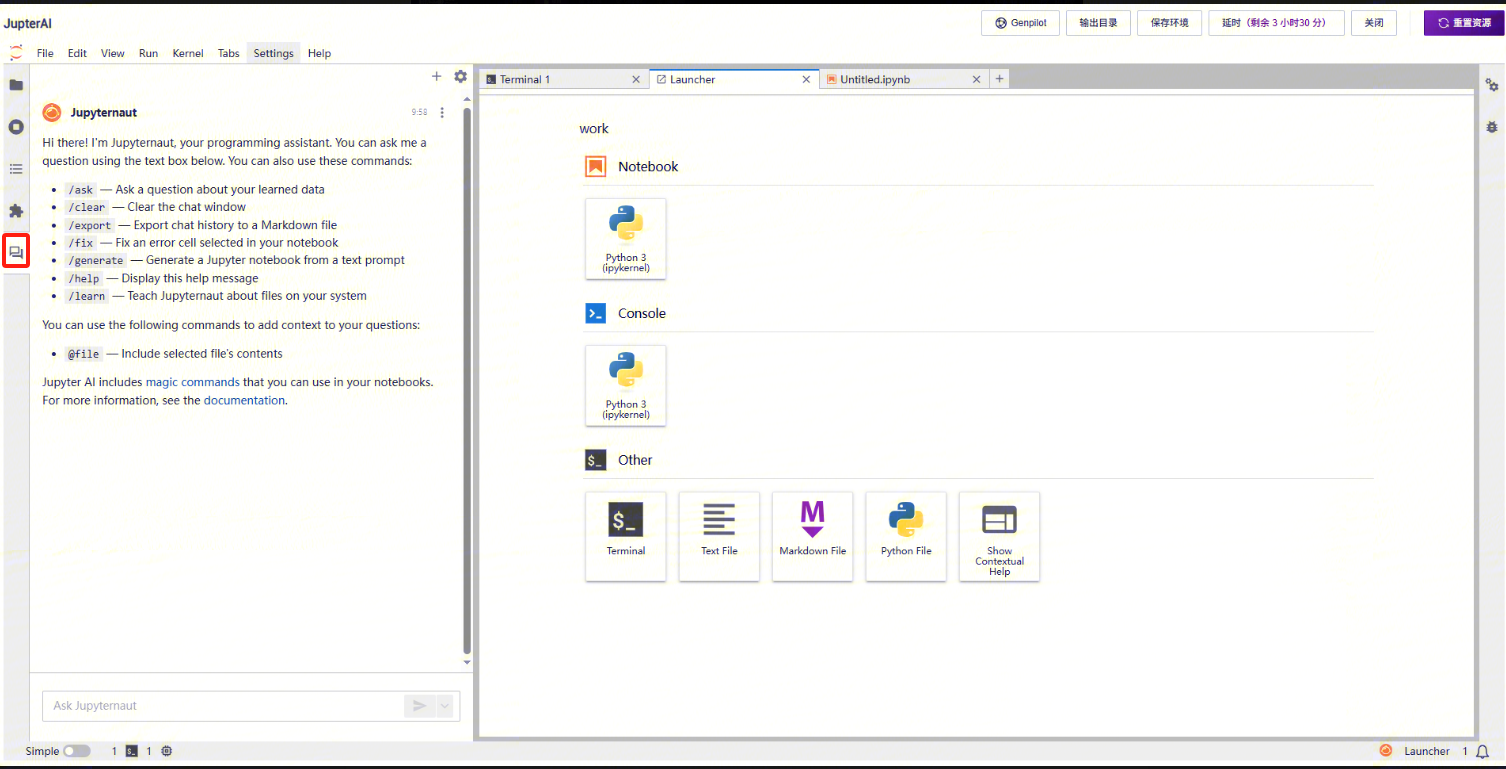The height and width of the screenshot is (769, 1506).
Task: Open the File menu
Action: 45,53
